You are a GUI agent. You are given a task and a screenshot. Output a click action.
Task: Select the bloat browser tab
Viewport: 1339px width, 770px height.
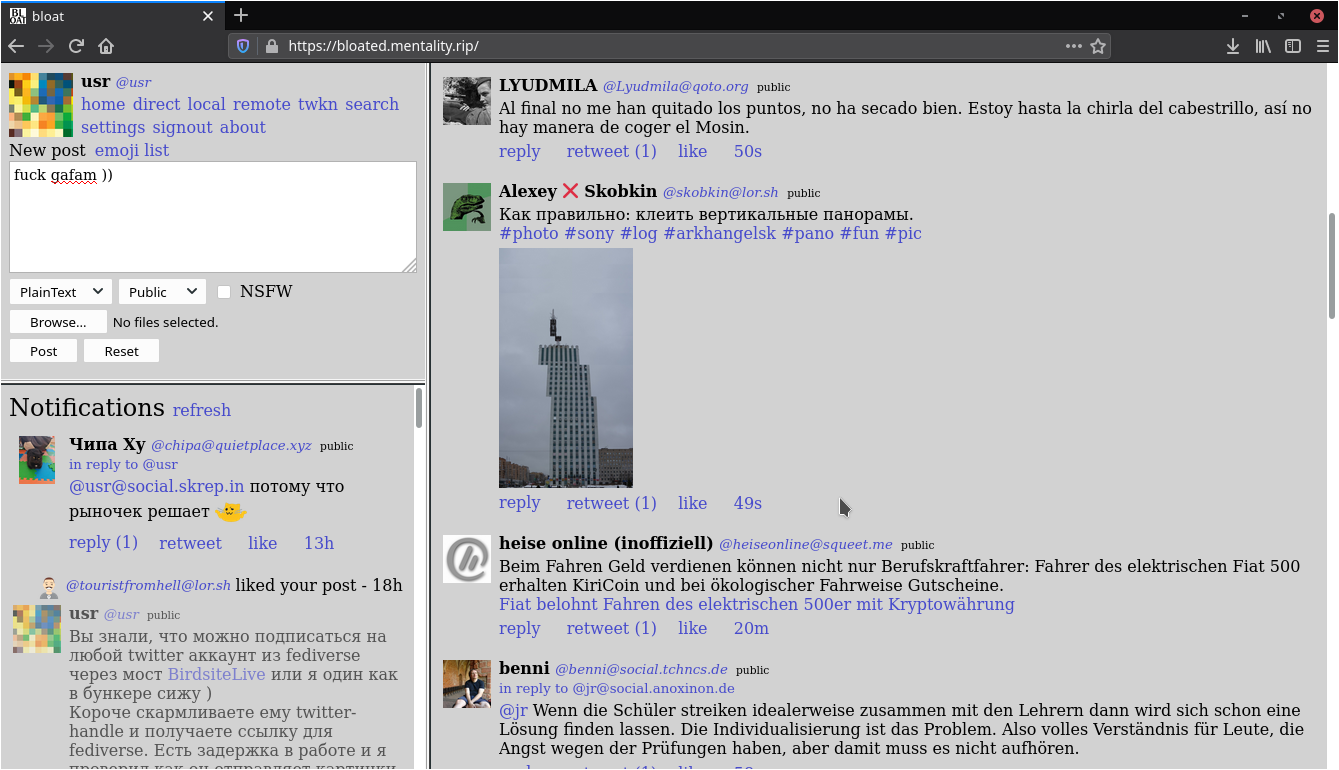[x=112, y=16]
